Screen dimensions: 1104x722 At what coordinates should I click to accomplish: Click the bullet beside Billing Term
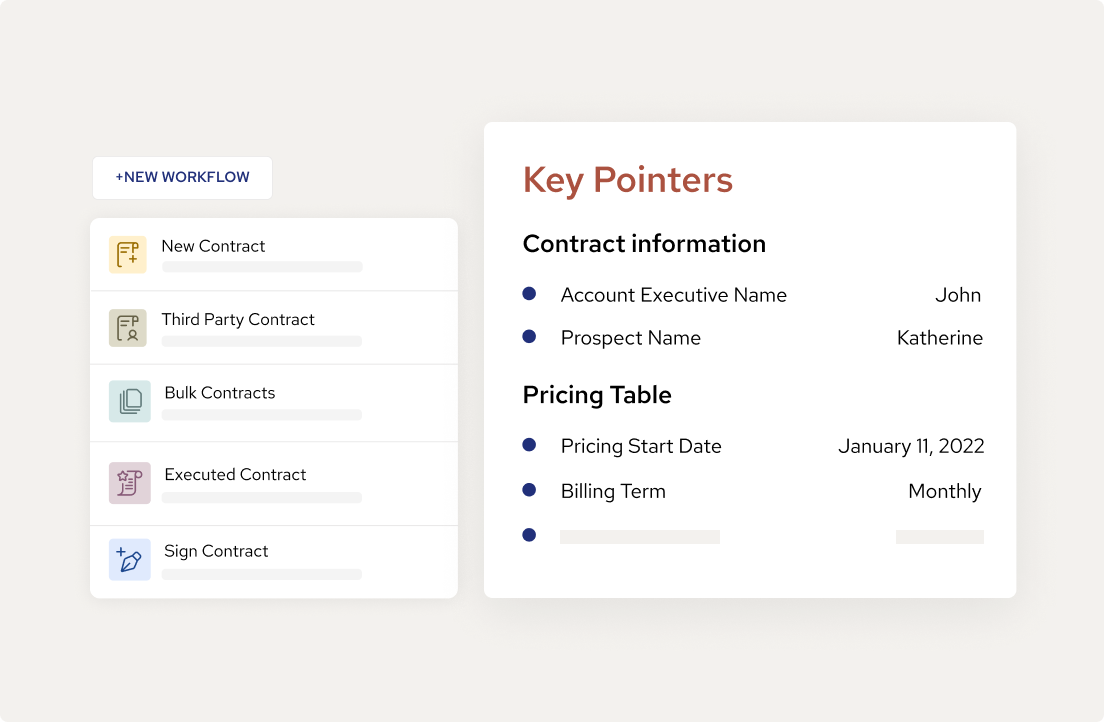tap(529, 490)
